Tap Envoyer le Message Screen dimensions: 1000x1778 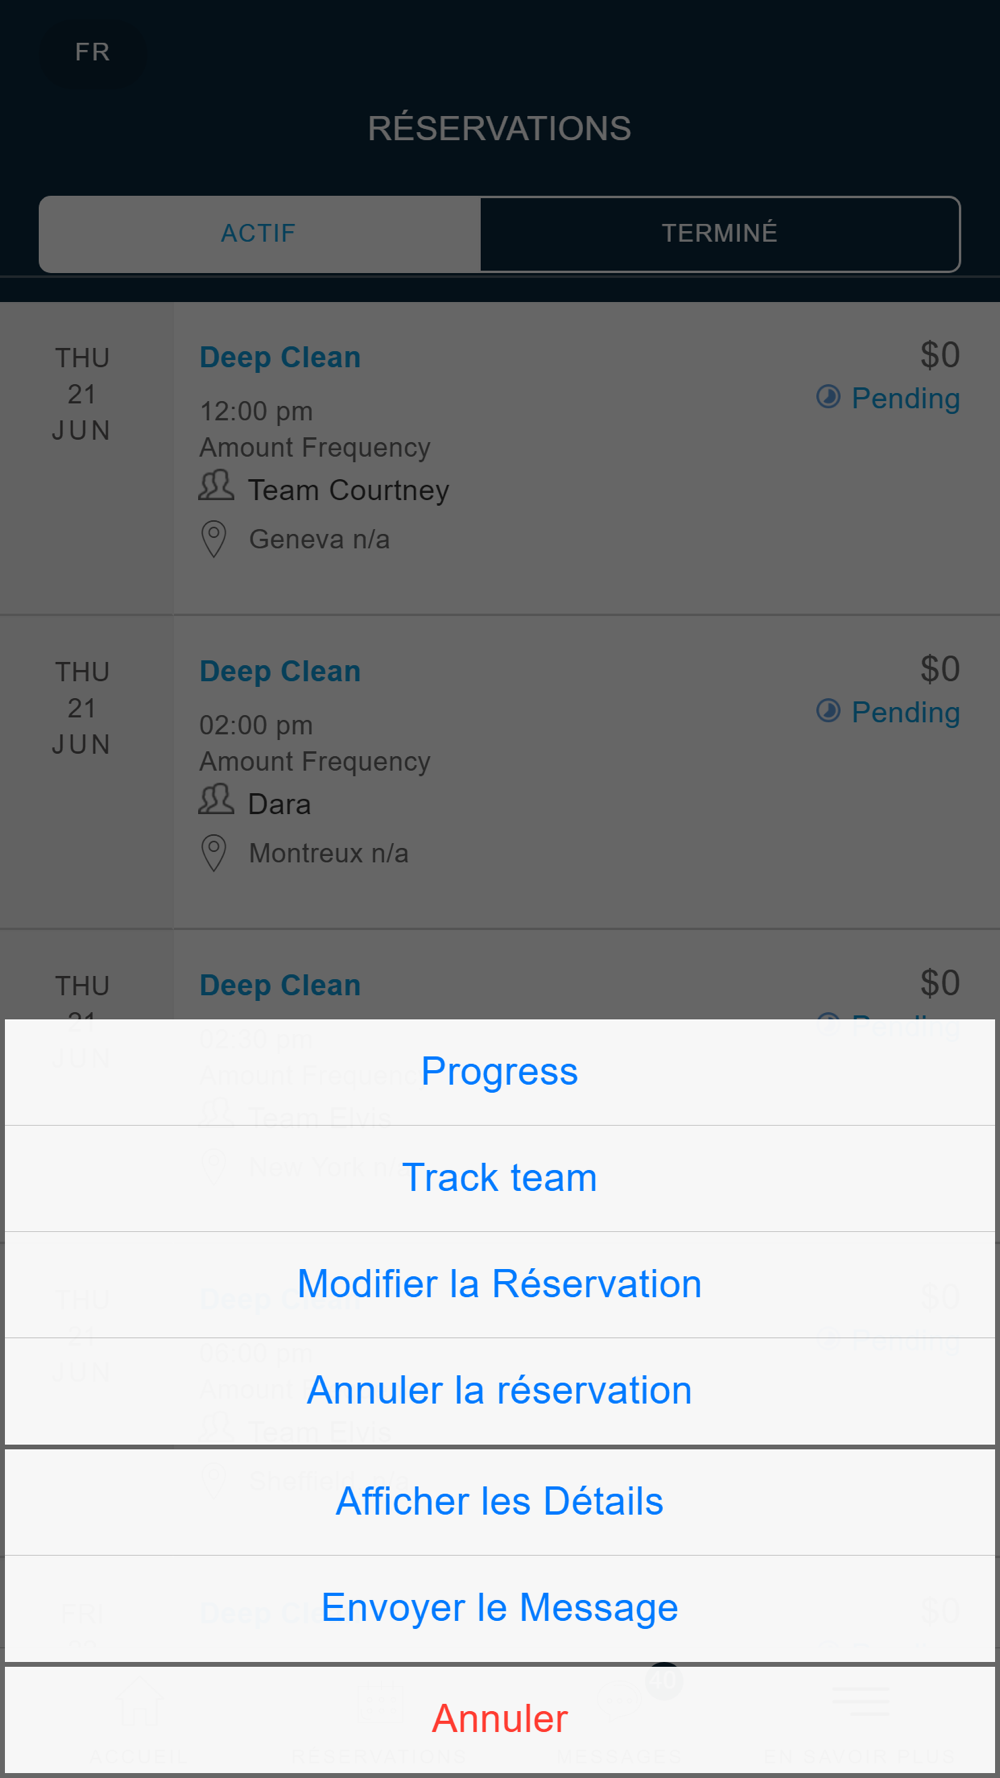[499, 1608]
